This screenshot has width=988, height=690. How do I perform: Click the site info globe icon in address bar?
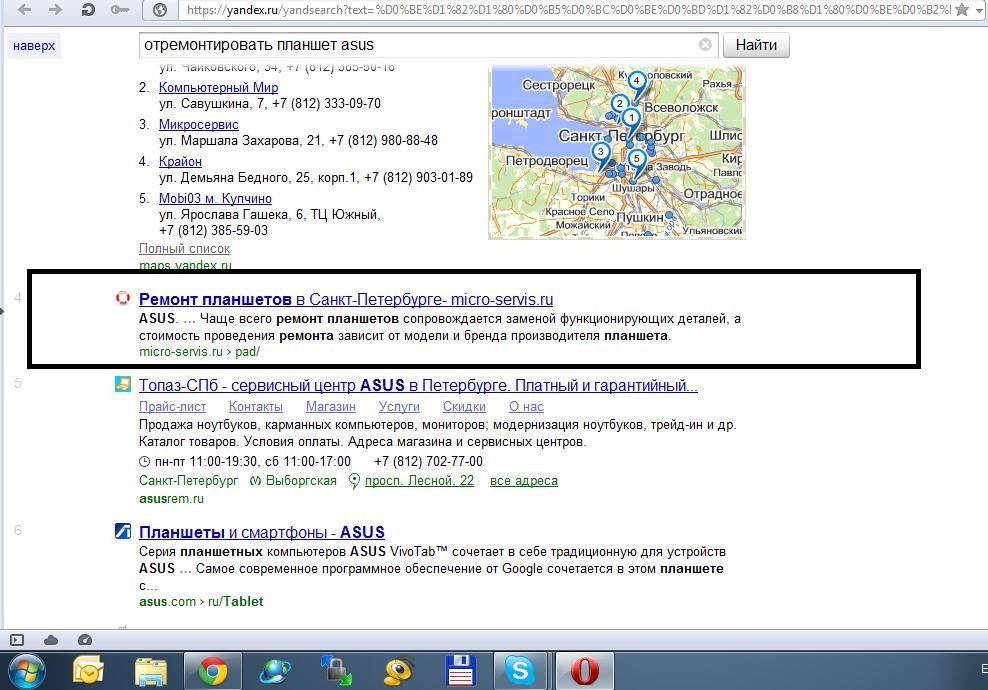click(160, 9)
